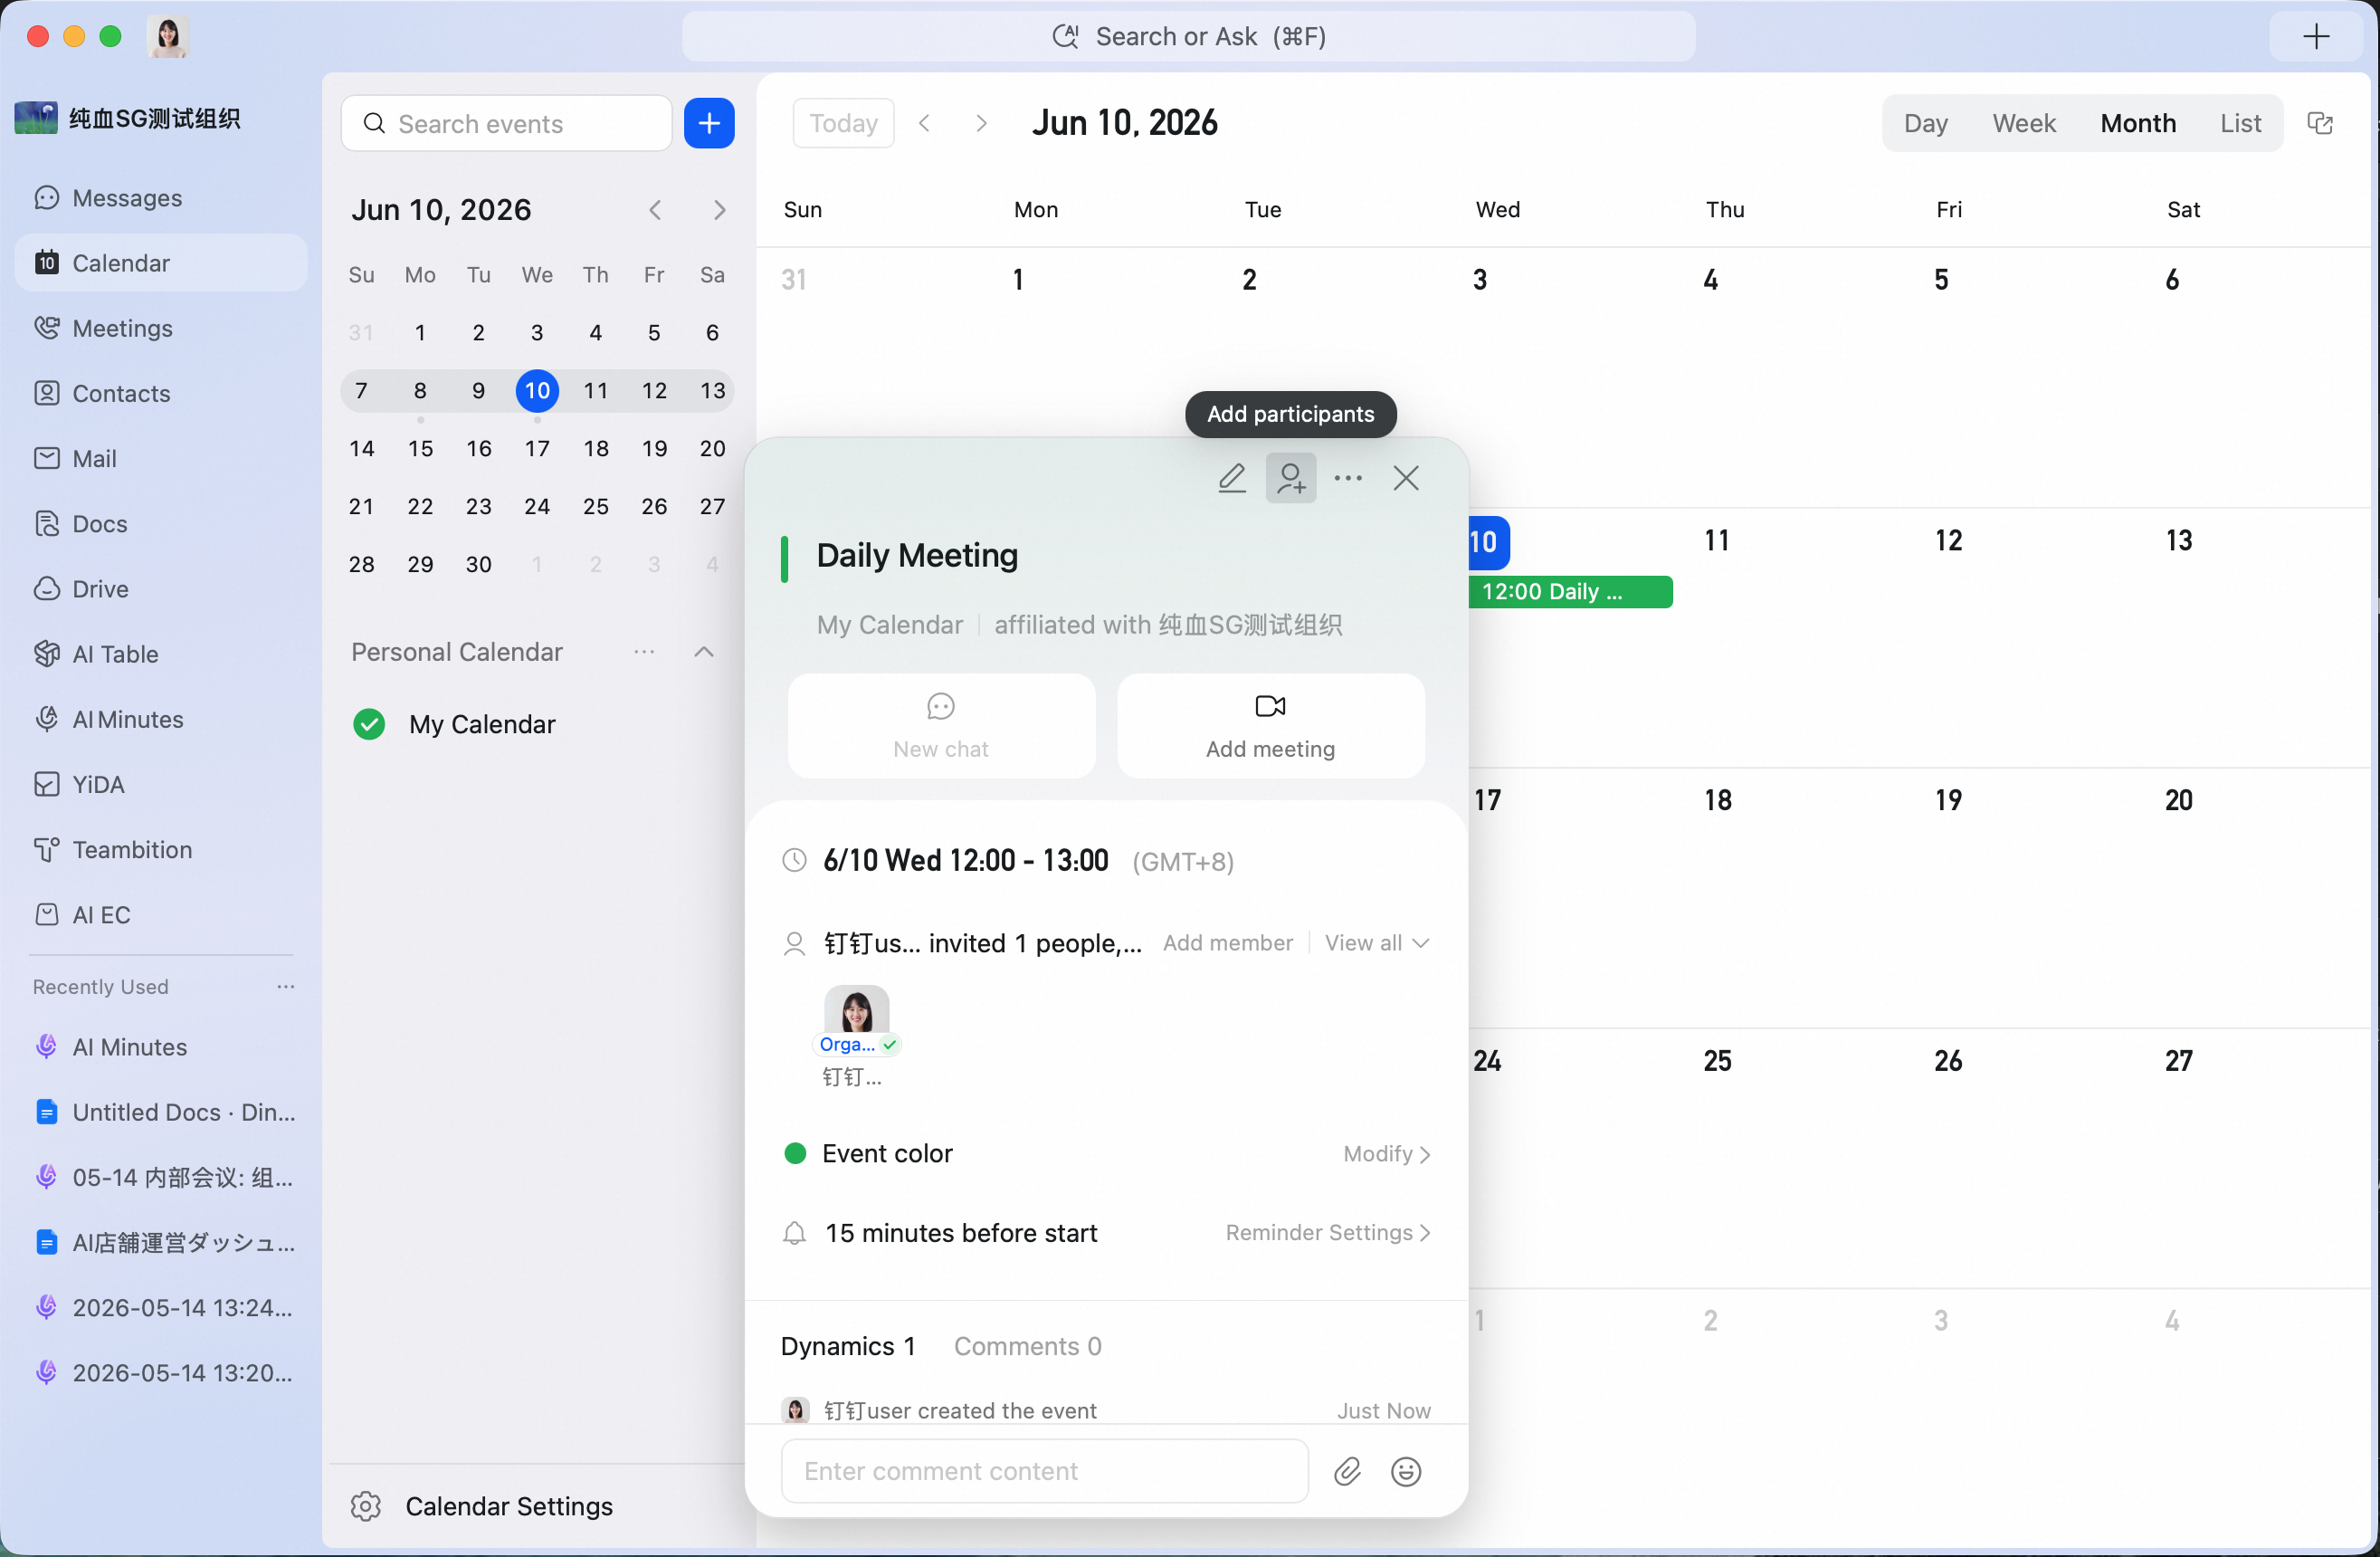Open the emoji picker in comment box
Screen dimensions: 2380x1557
(1406, 1471)
